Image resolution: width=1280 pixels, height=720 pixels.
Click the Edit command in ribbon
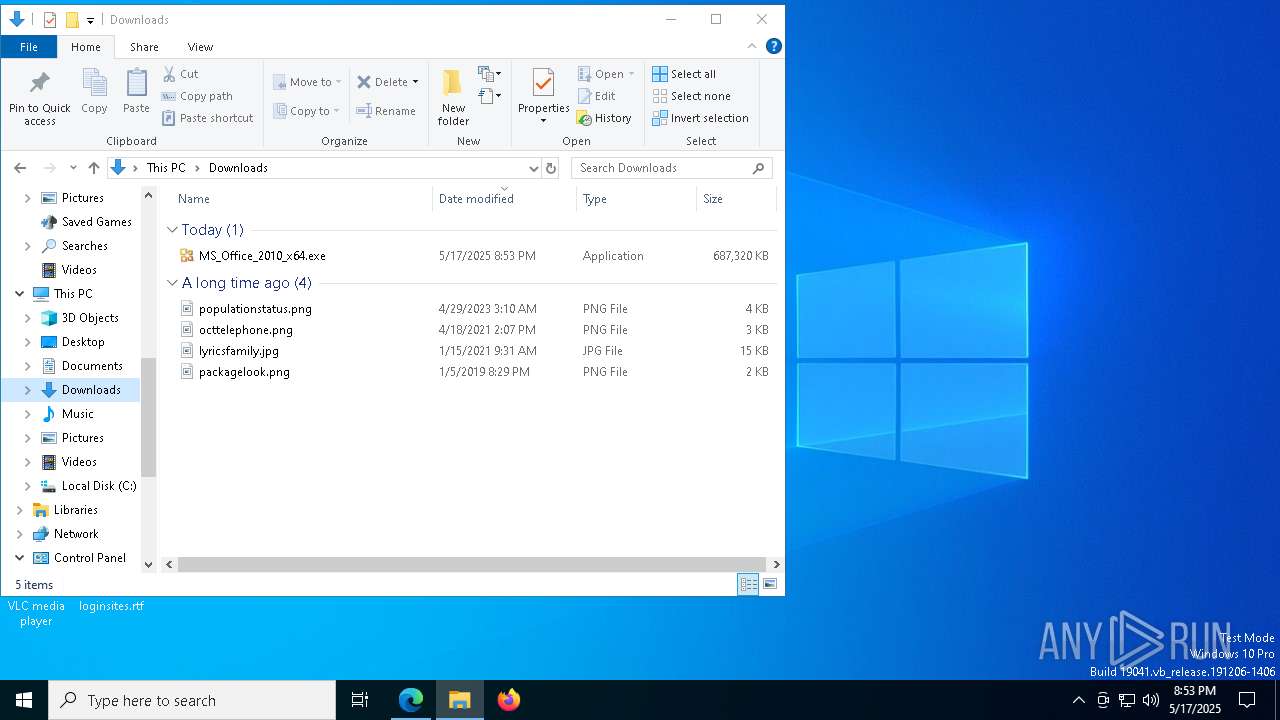pyautogui.click(x=596, y=96)
